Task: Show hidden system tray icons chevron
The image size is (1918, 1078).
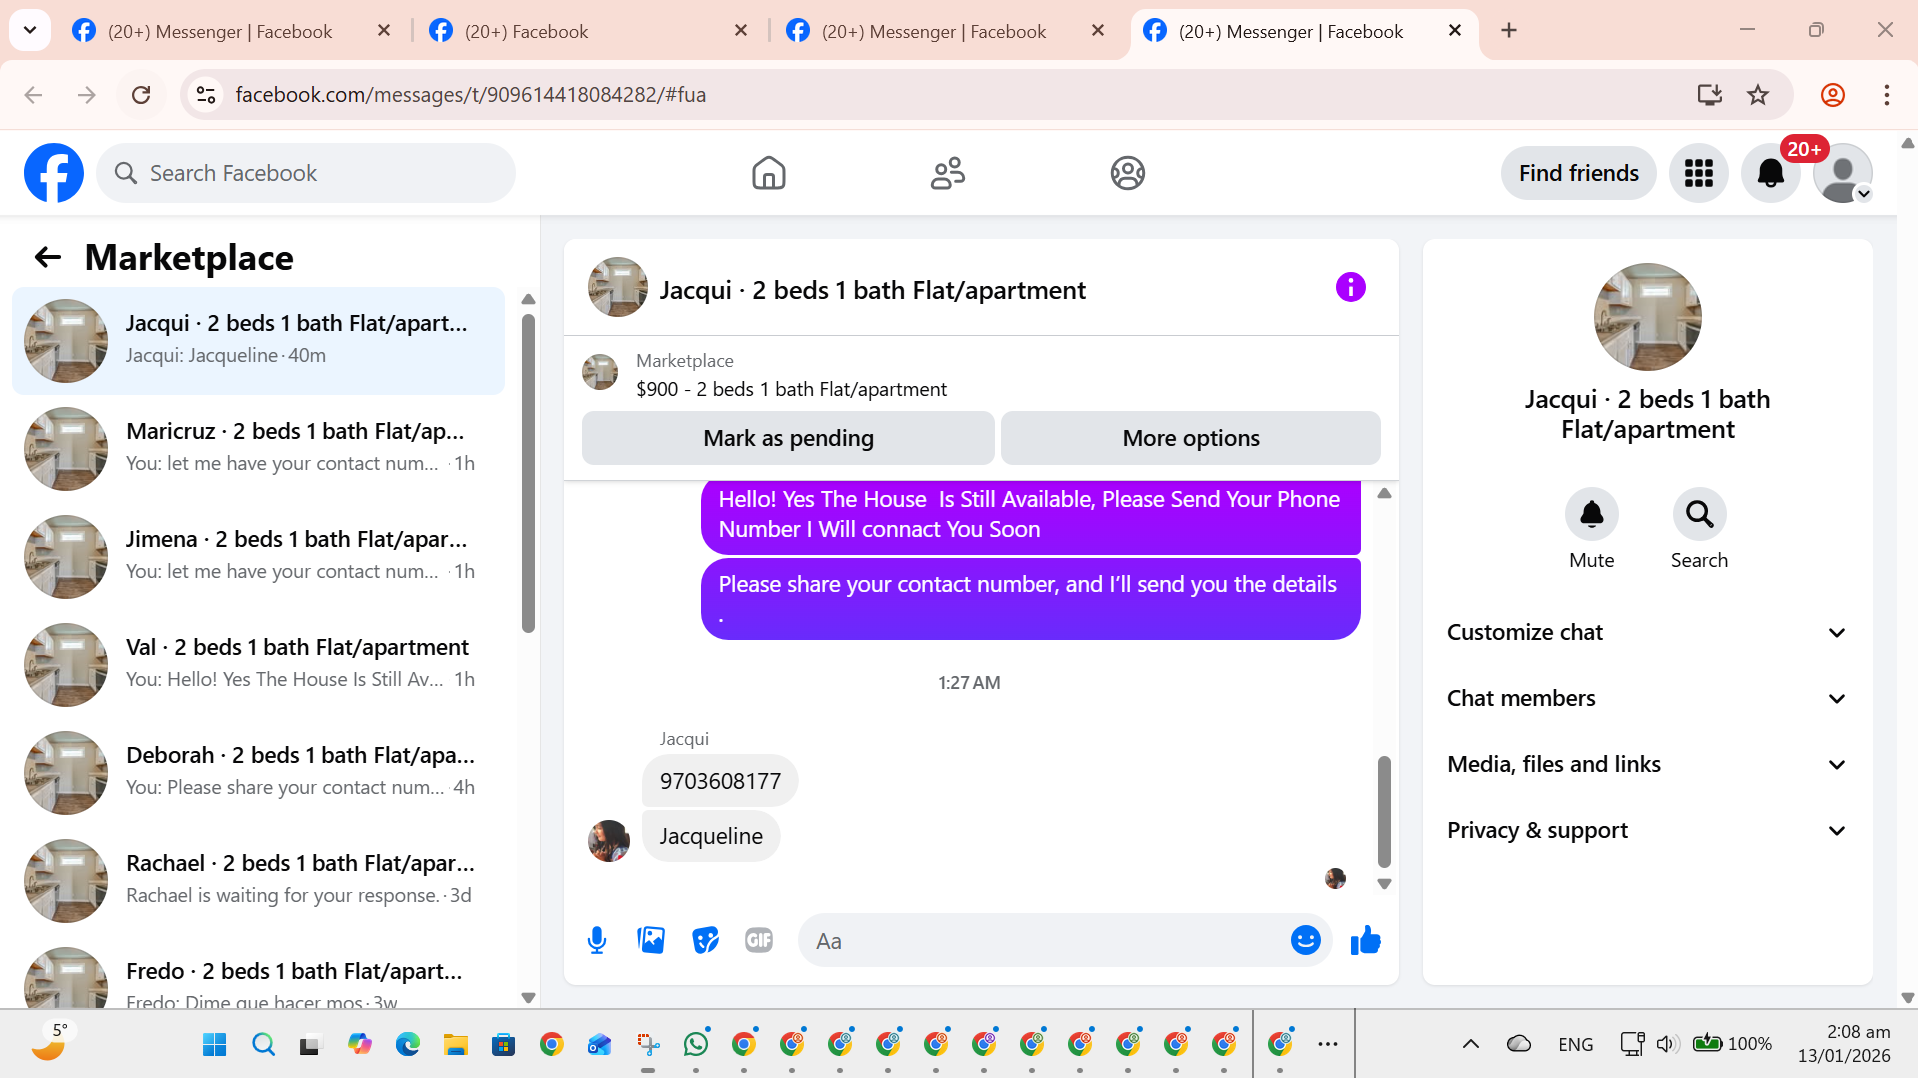Action: coord(1470,1044)
